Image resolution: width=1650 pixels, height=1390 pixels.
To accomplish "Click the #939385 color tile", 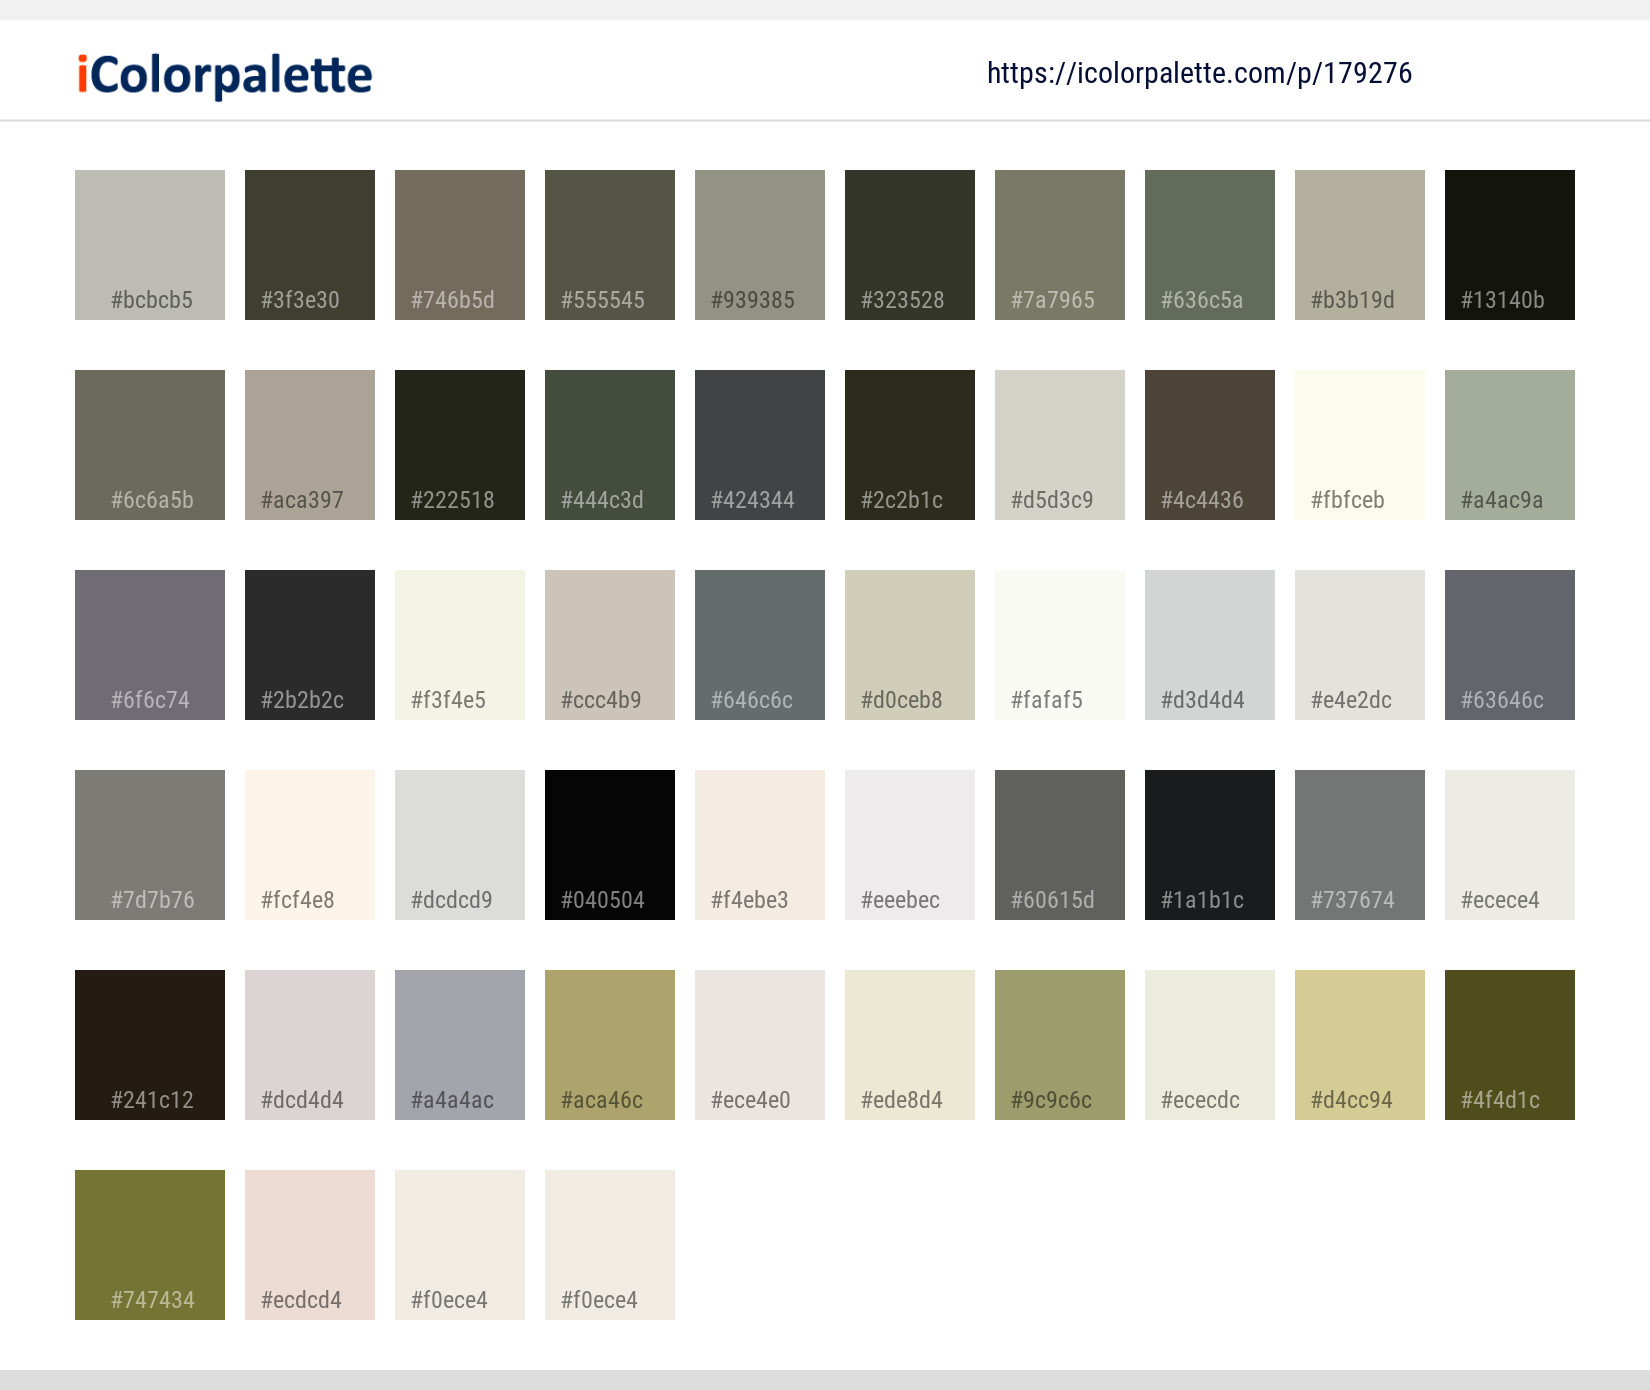I will (x=760, y=245).
